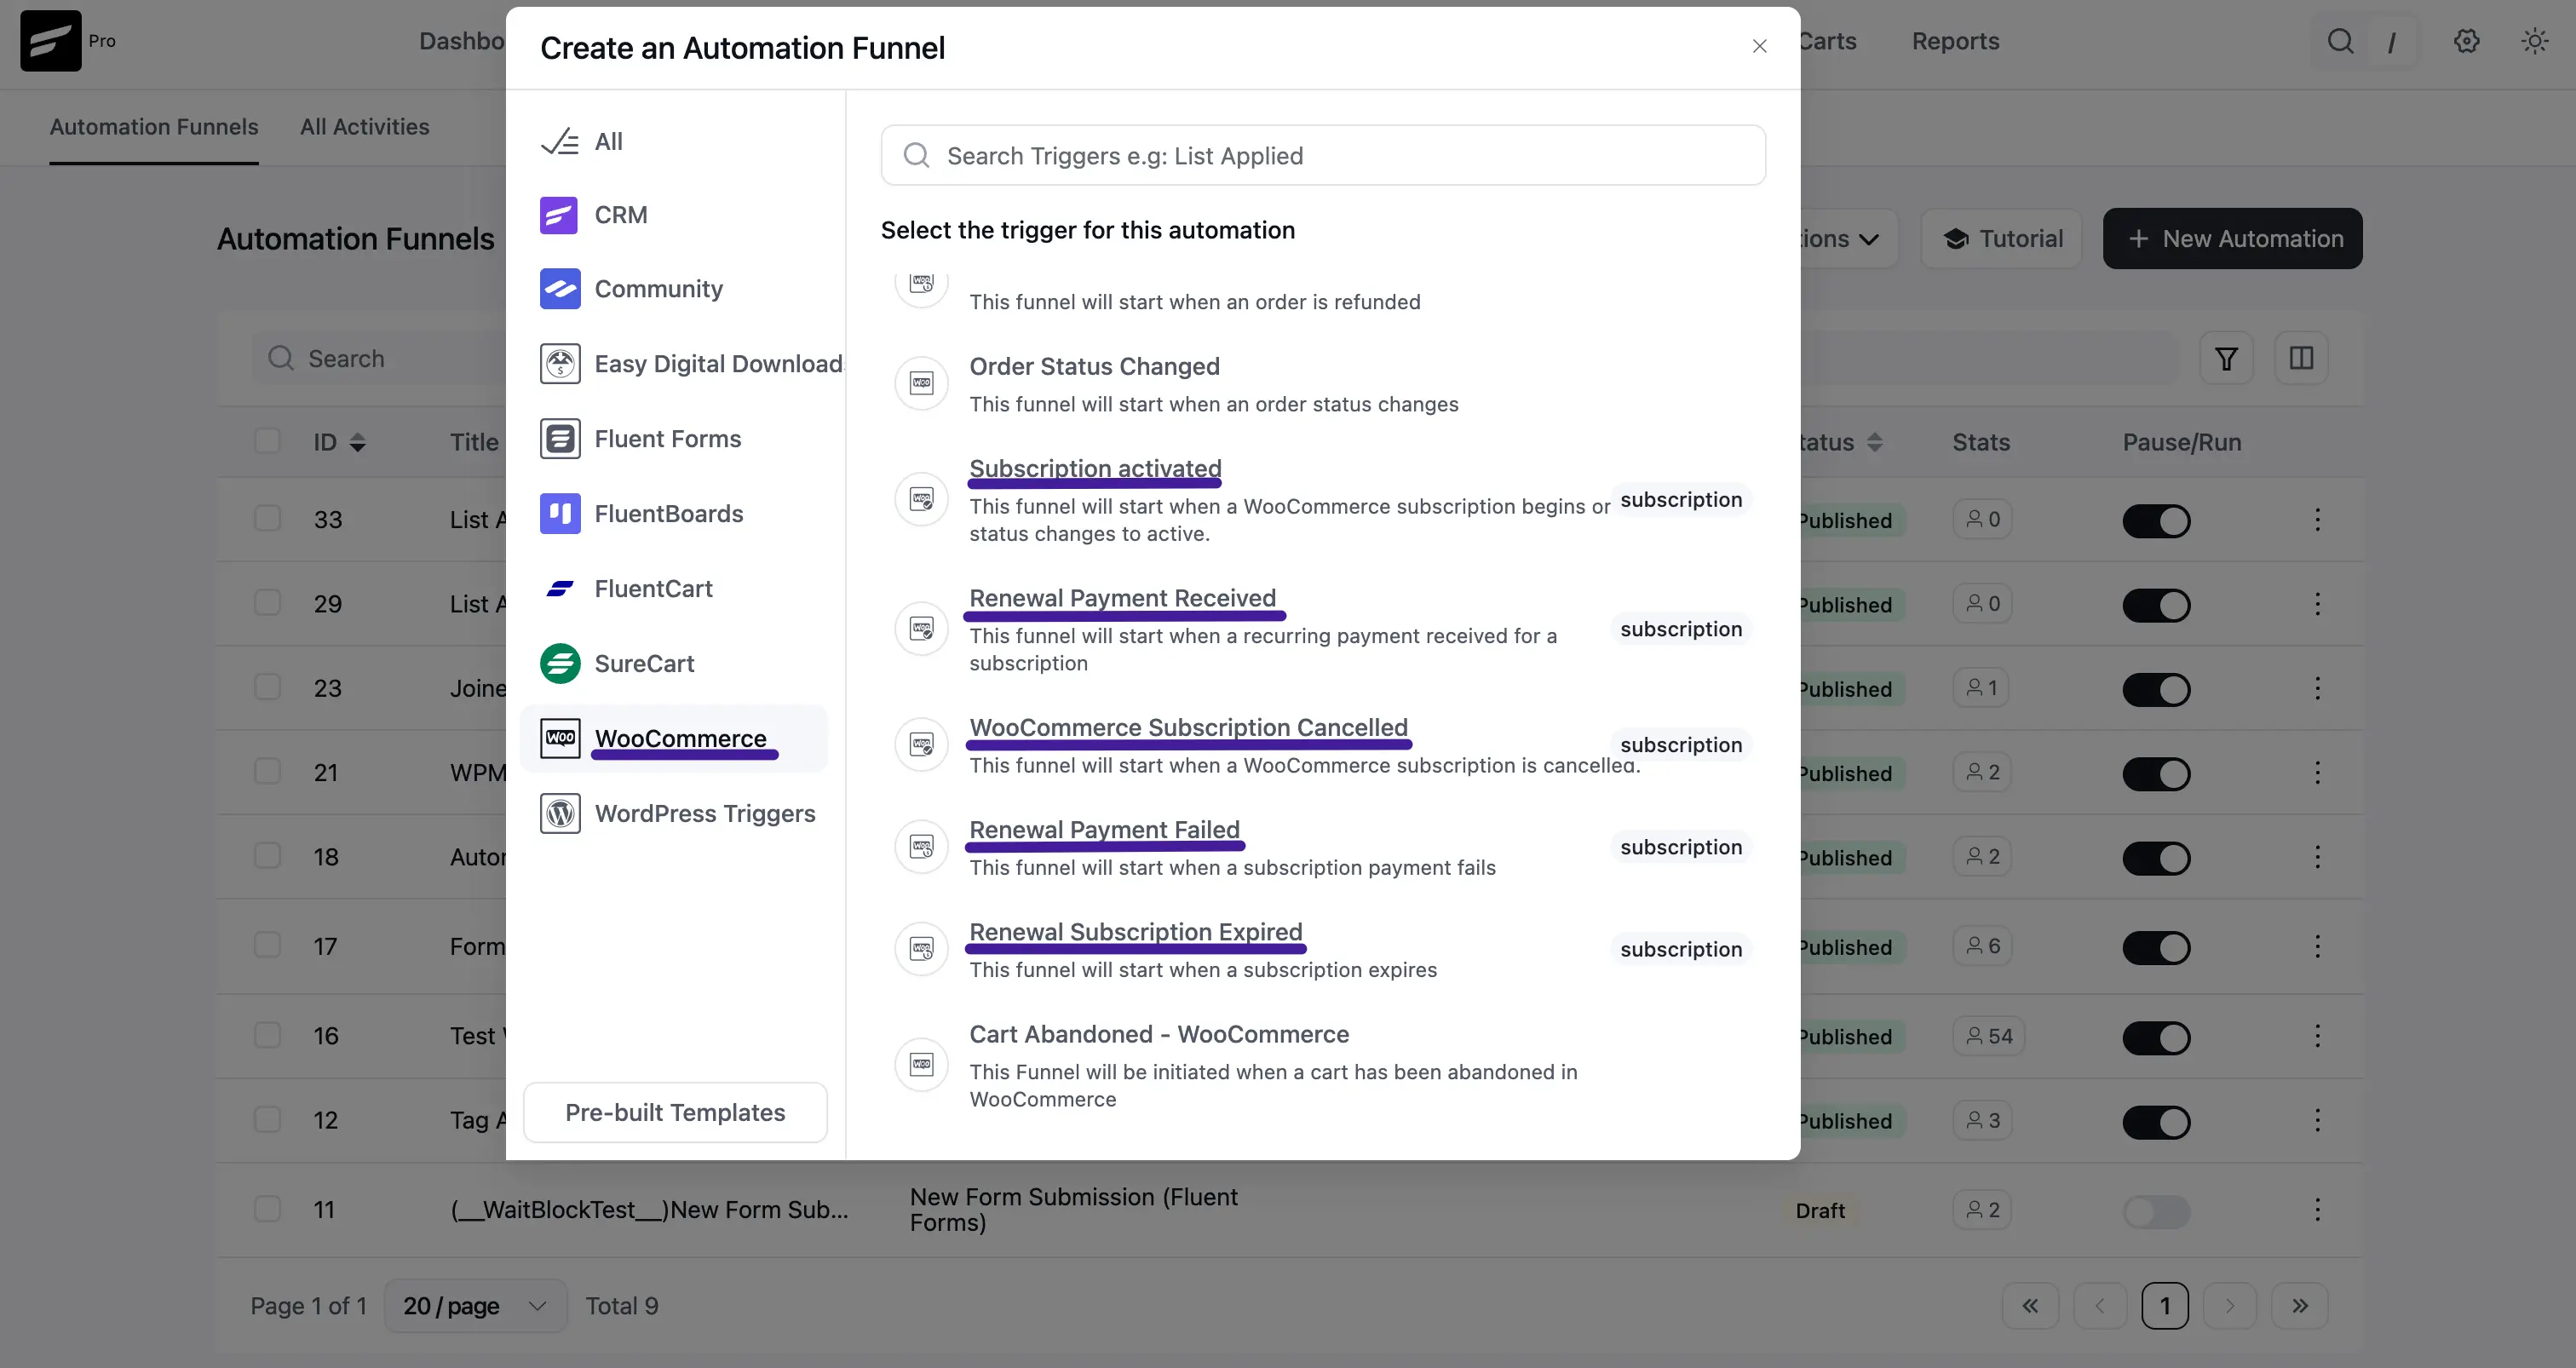Click the CRM category icon
Viewport: 2576px width, 1368px height.
tap(559, 215)
